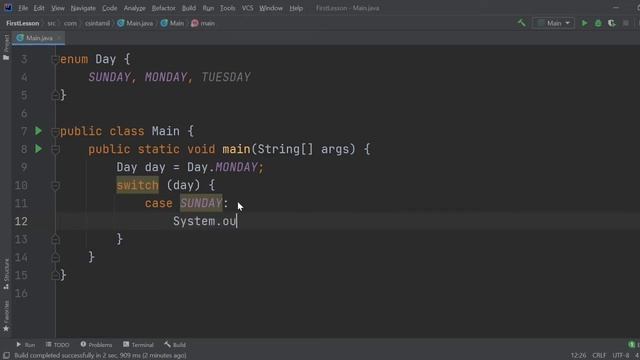The height and width of the screenshot is (360, 640).
Task: Collapse the switch block fold marker
Action: [x=55, y=186]
